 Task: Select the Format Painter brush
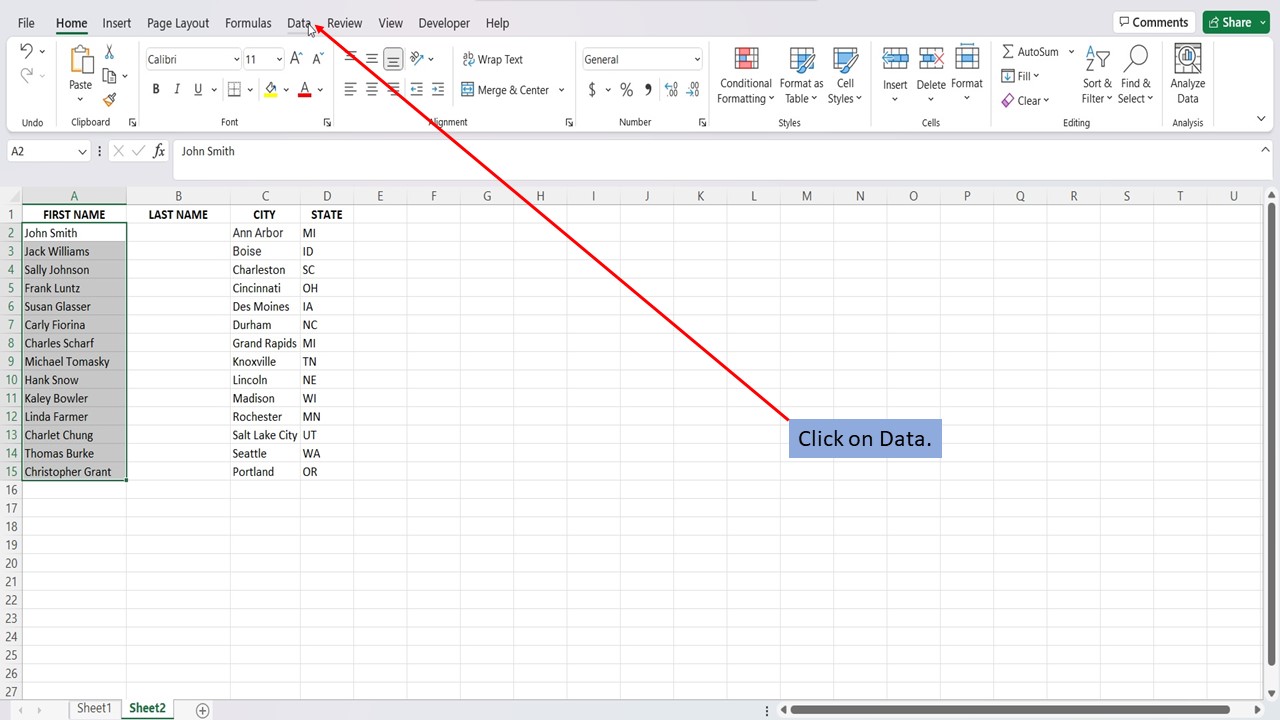pos(109,100)
